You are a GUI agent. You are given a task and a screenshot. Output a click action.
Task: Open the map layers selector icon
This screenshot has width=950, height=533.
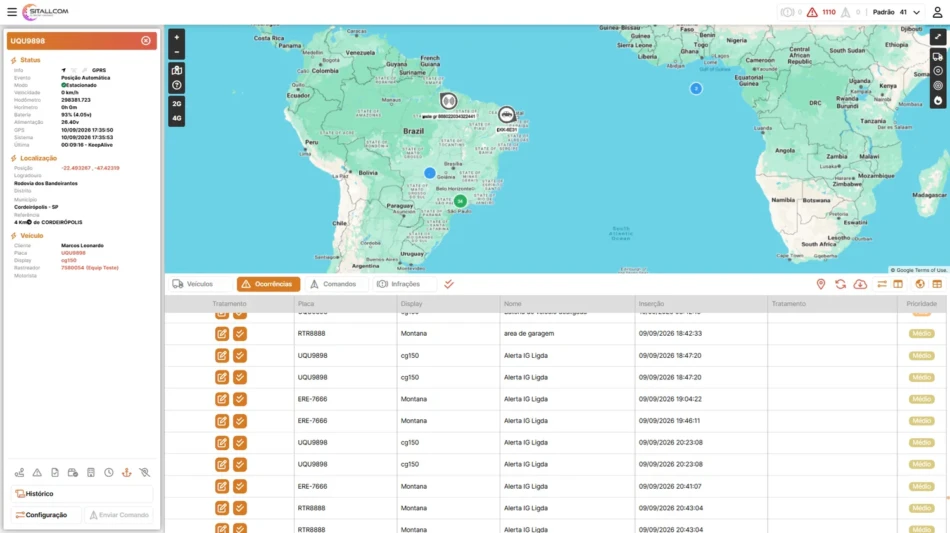(176, 70)
